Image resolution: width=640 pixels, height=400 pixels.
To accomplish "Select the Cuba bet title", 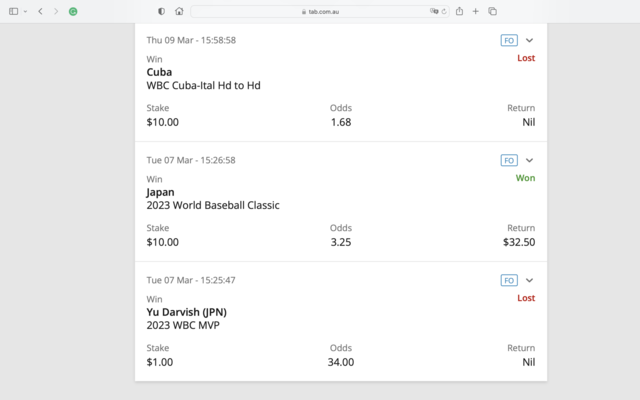I will (x=159, y=72).
